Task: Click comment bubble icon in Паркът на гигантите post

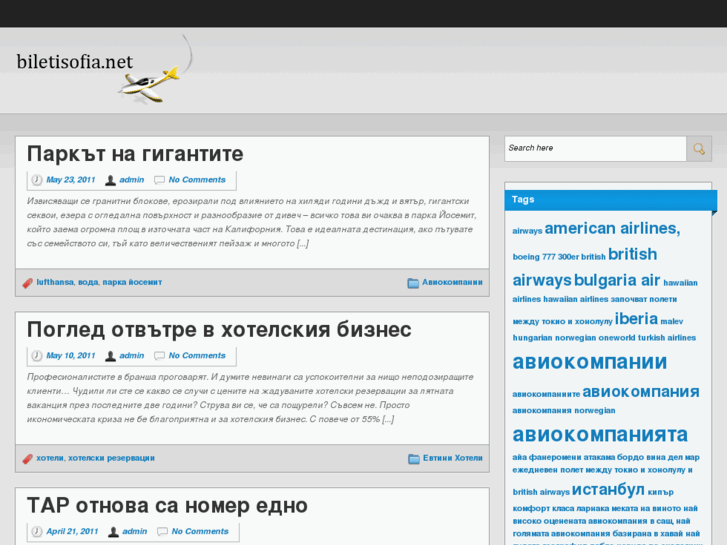Action: coord(159,180)
